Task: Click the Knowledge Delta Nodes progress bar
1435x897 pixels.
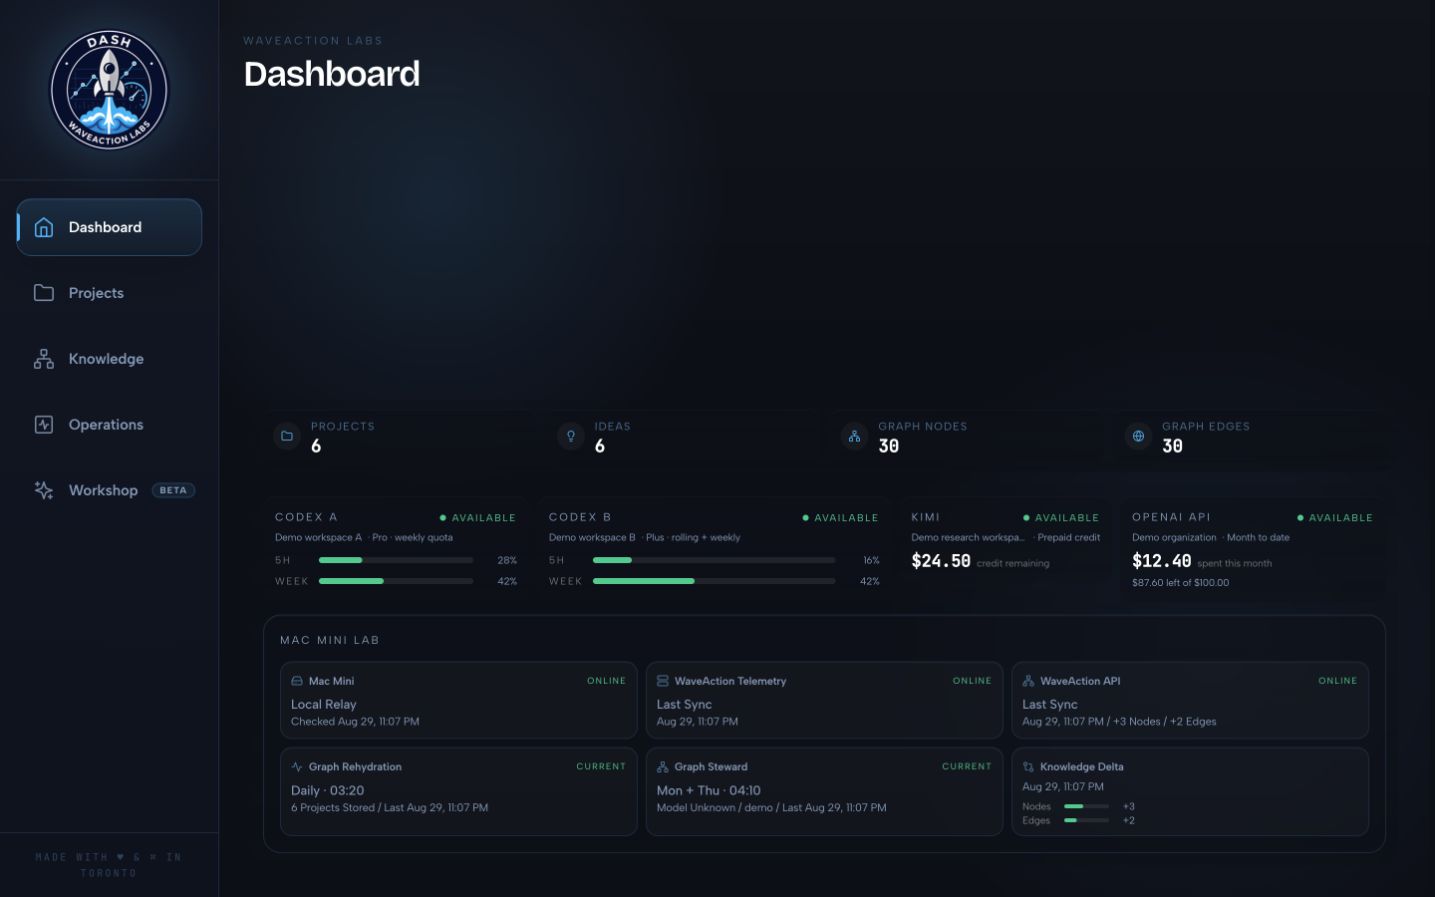Action: click(x=1086, y=806)
